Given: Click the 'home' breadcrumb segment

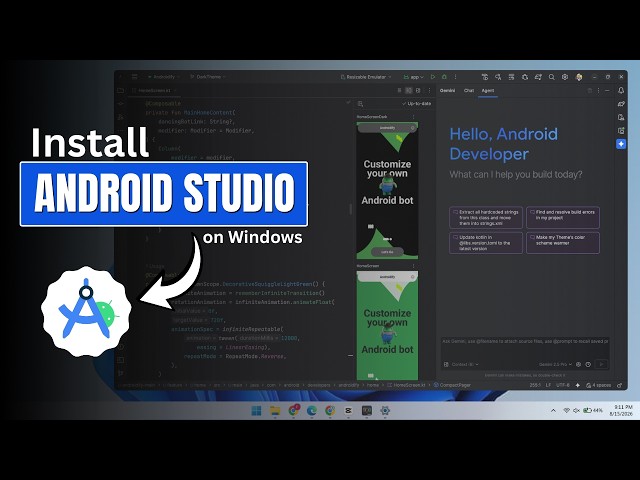Looking at the screenshot, I should tap(373, 385).
